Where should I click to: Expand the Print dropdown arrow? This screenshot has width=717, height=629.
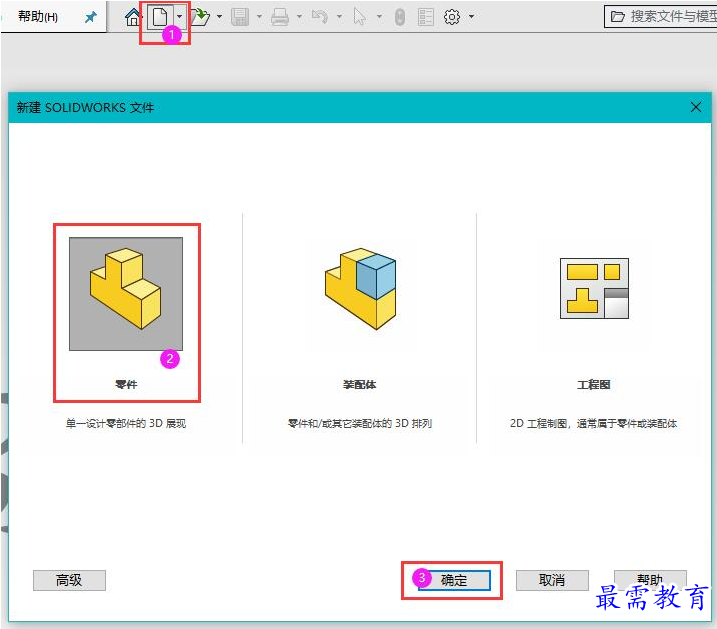(299, 17)
